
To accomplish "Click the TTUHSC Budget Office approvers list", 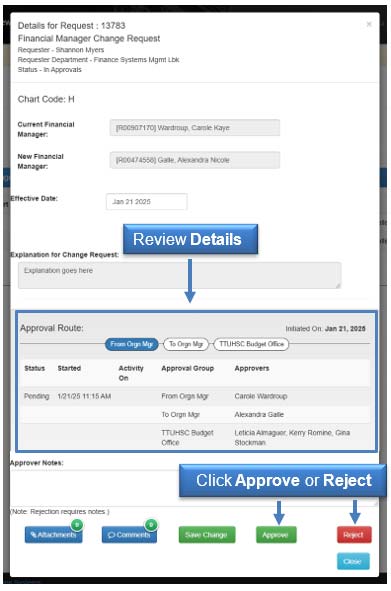I will [292, 438].
